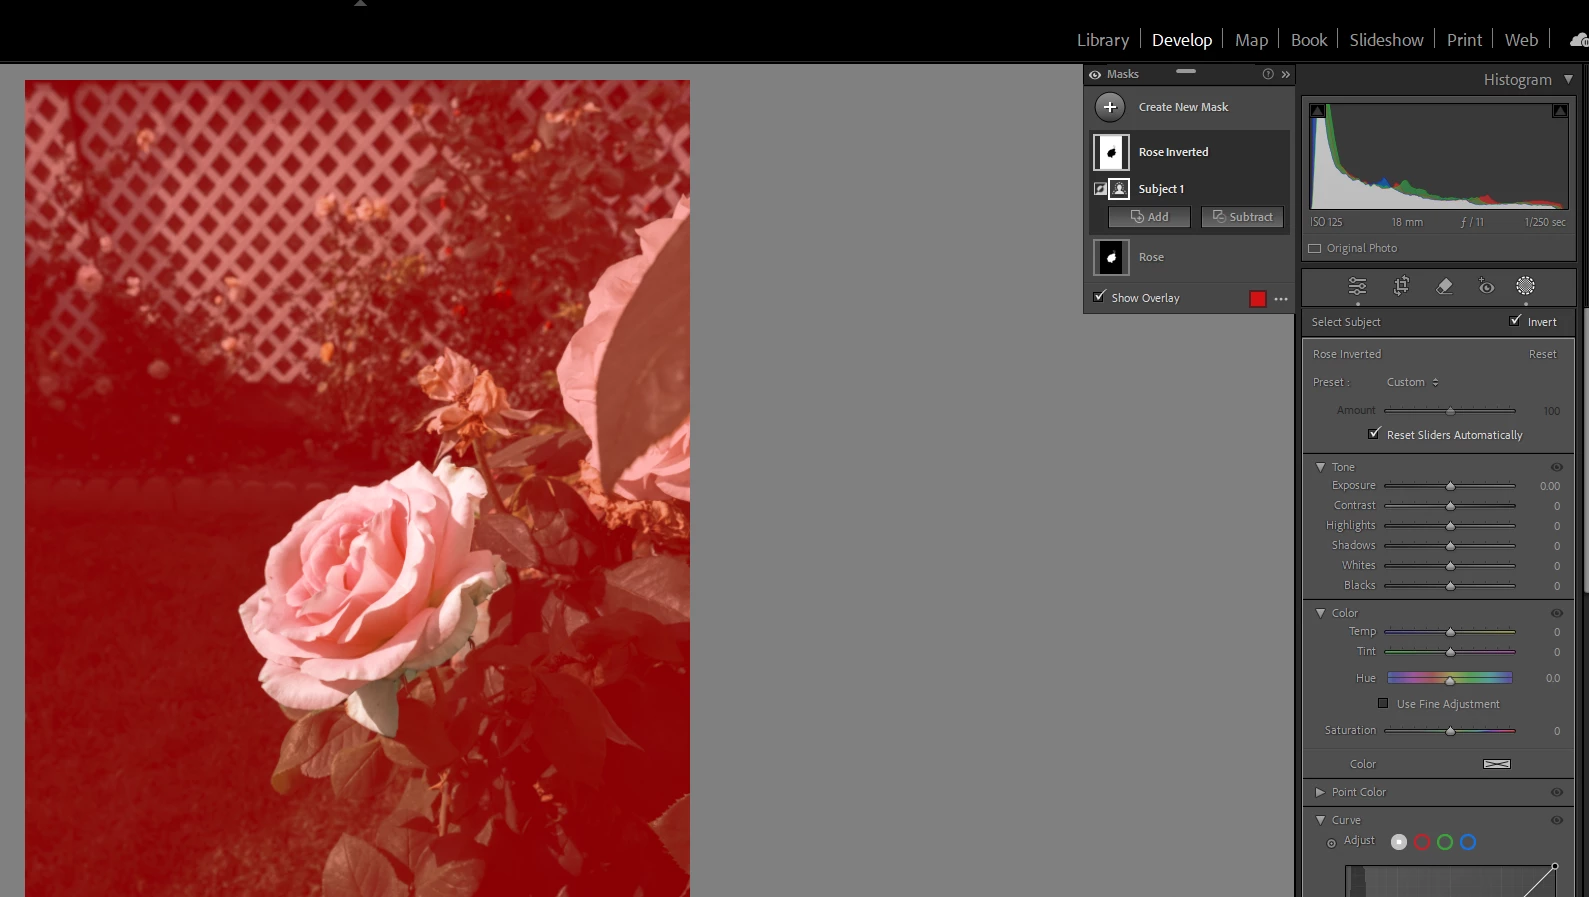
Task: Click the Masks panel drag handle
Action: pyautogui.click(x=1186, y=71)
